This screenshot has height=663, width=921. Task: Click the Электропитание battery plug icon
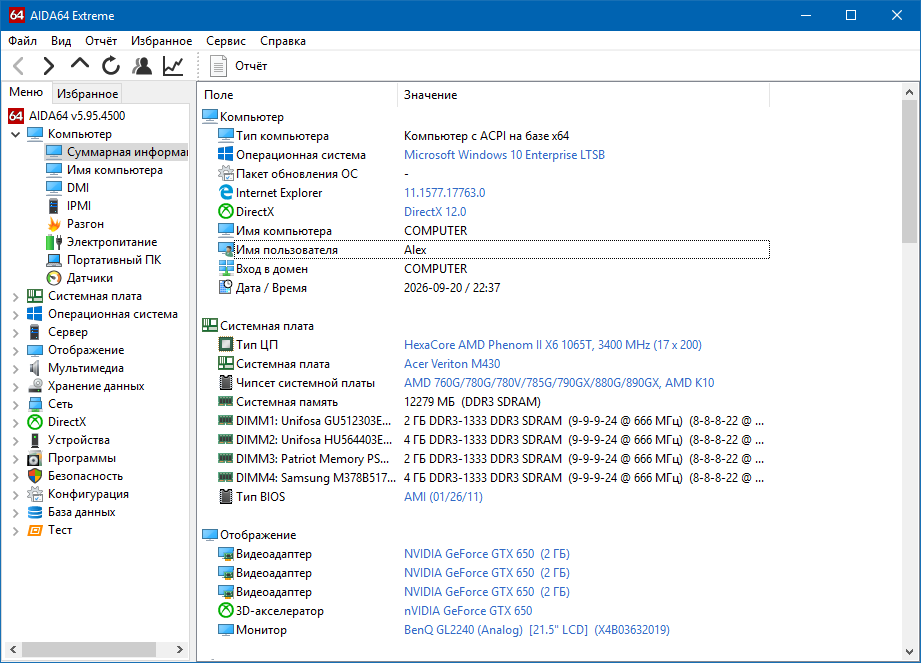[53, 242]
